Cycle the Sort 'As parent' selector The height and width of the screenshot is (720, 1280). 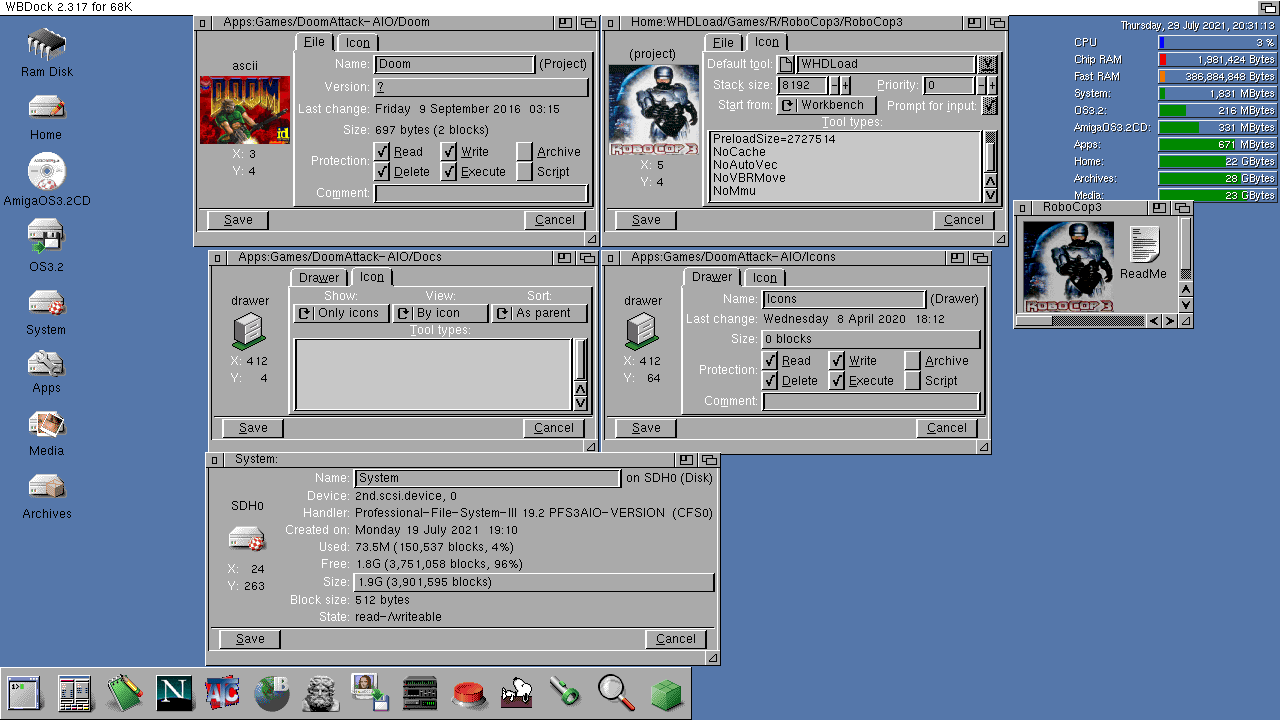pos(539,313)
